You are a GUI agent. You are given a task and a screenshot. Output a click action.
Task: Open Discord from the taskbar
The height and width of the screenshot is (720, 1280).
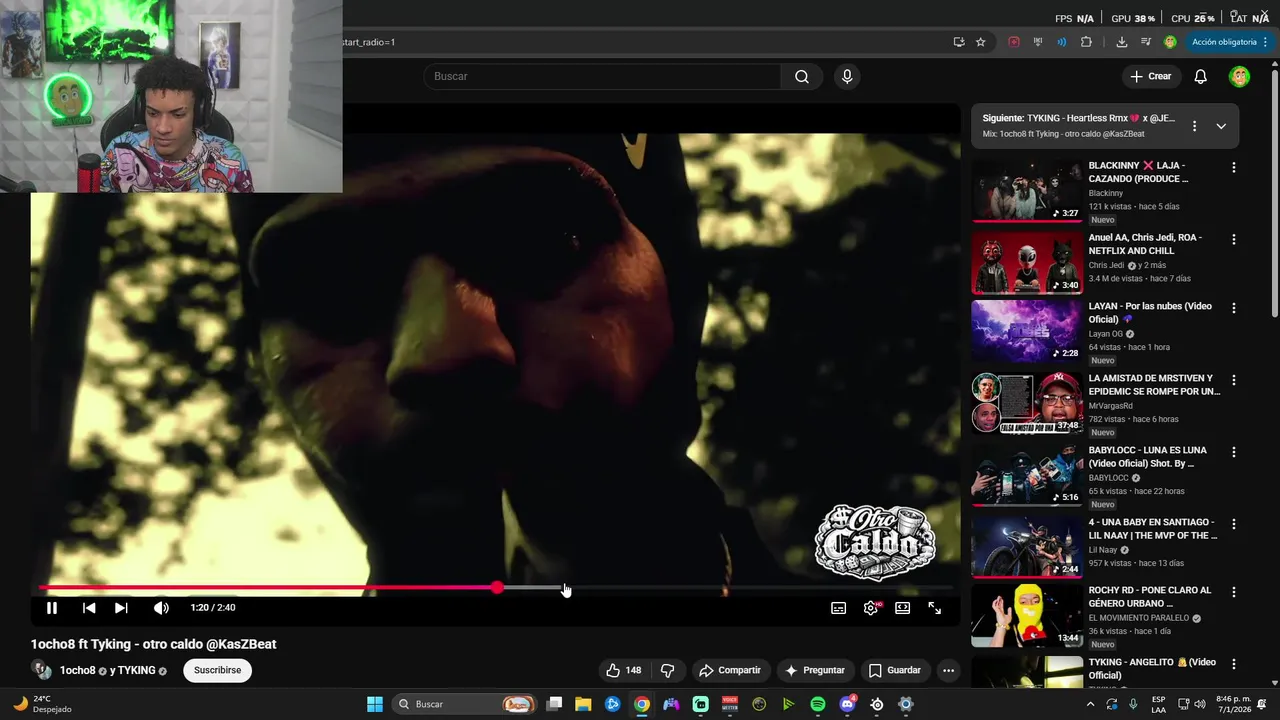(x=848, y=704)
